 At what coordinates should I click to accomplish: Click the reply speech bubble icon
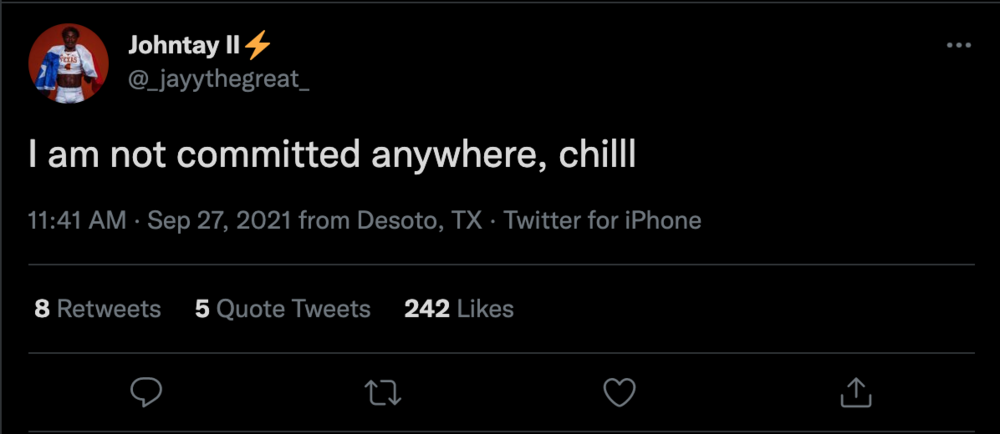point(146,392)
